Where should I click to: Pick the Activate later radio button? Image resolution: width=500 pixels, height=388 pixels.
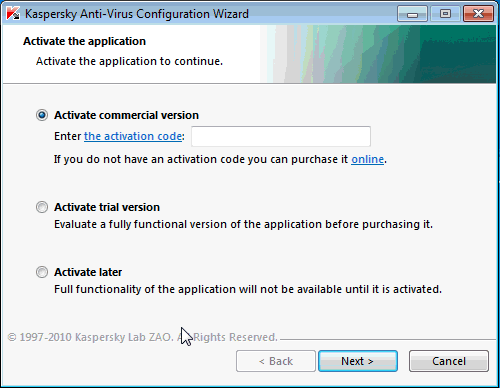pos(42,272)
